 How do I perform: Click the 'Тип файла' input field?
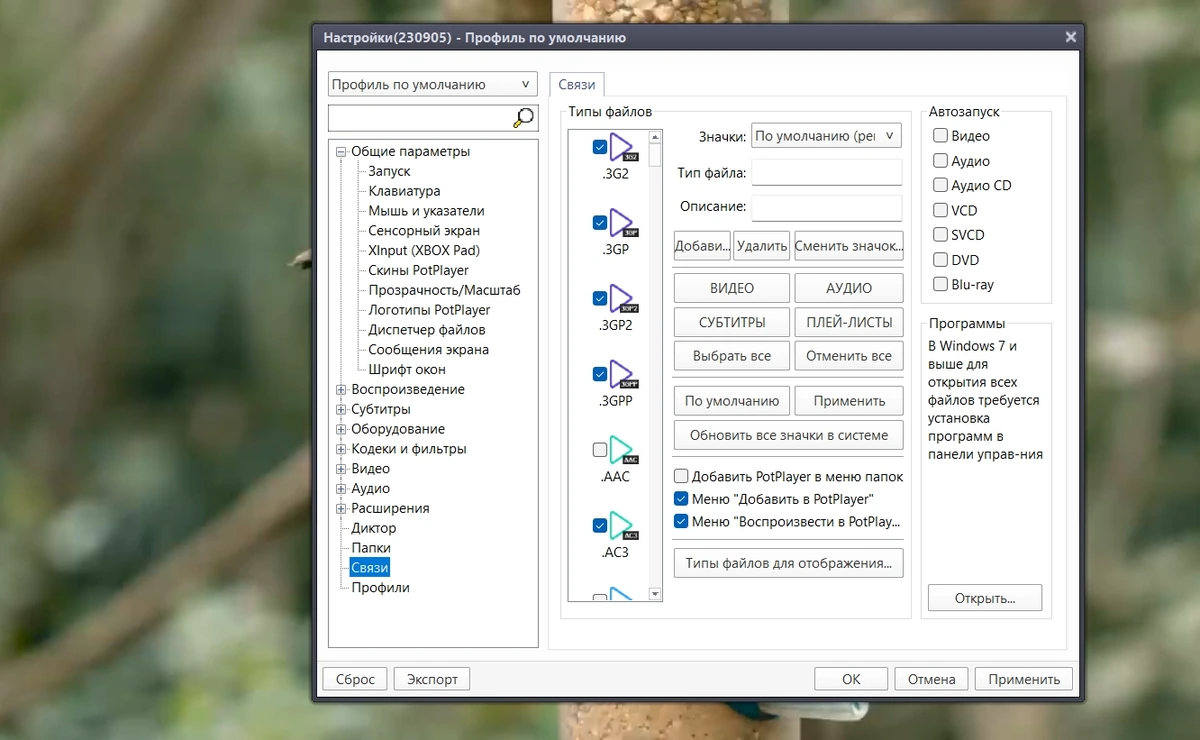tap(826, 173)
